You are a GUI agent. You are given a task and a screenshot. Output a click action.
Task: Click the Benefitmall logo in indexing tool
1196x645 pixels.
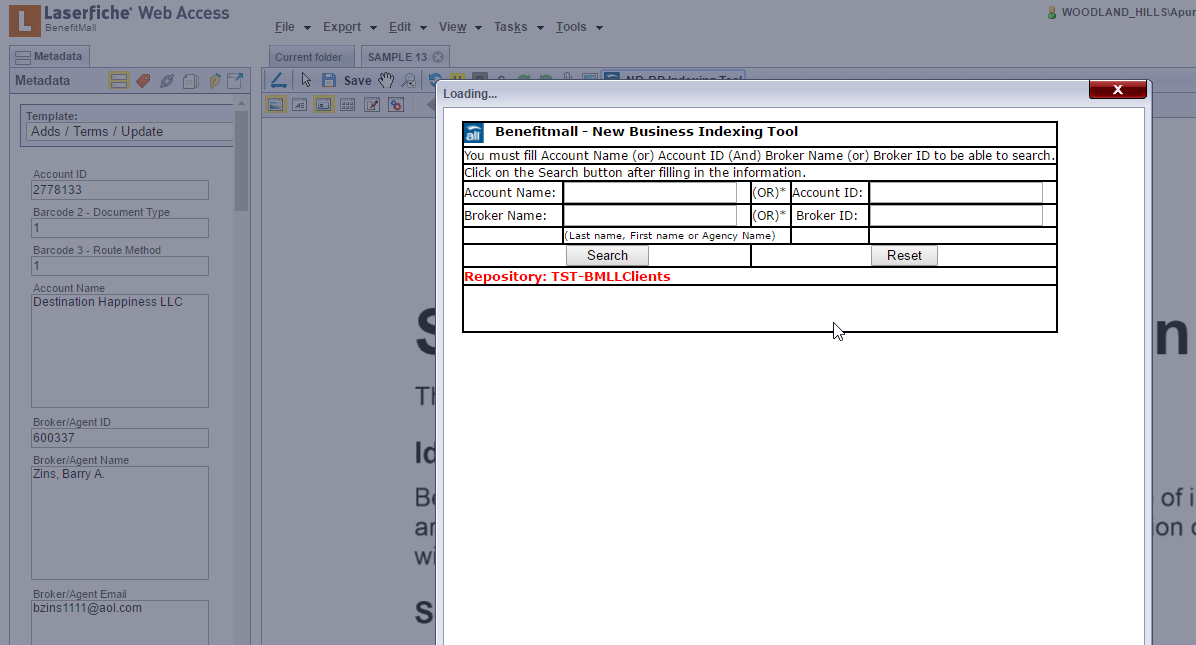click(x=474, y=133)
